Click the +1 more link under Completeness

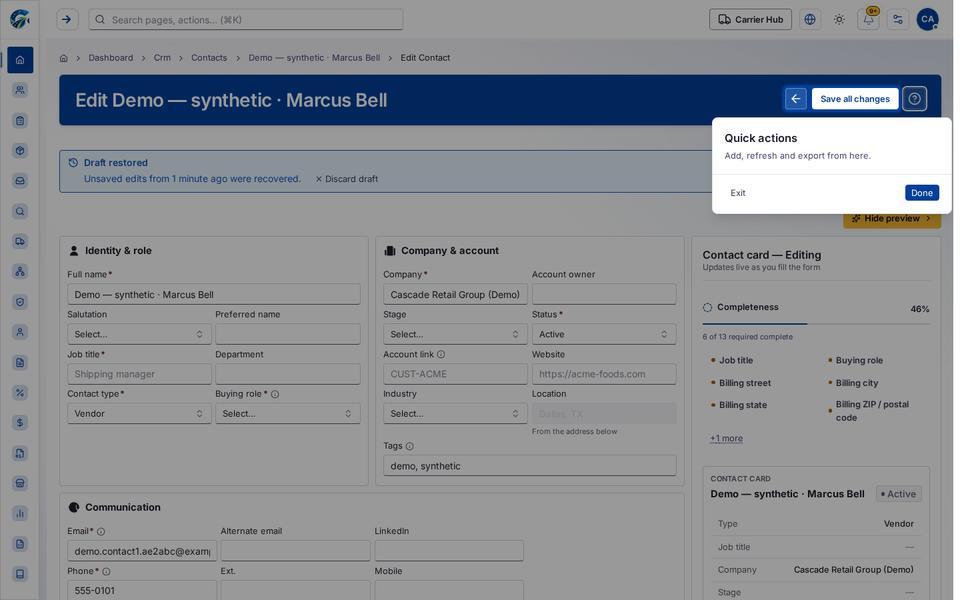click(x=726, y=438)
